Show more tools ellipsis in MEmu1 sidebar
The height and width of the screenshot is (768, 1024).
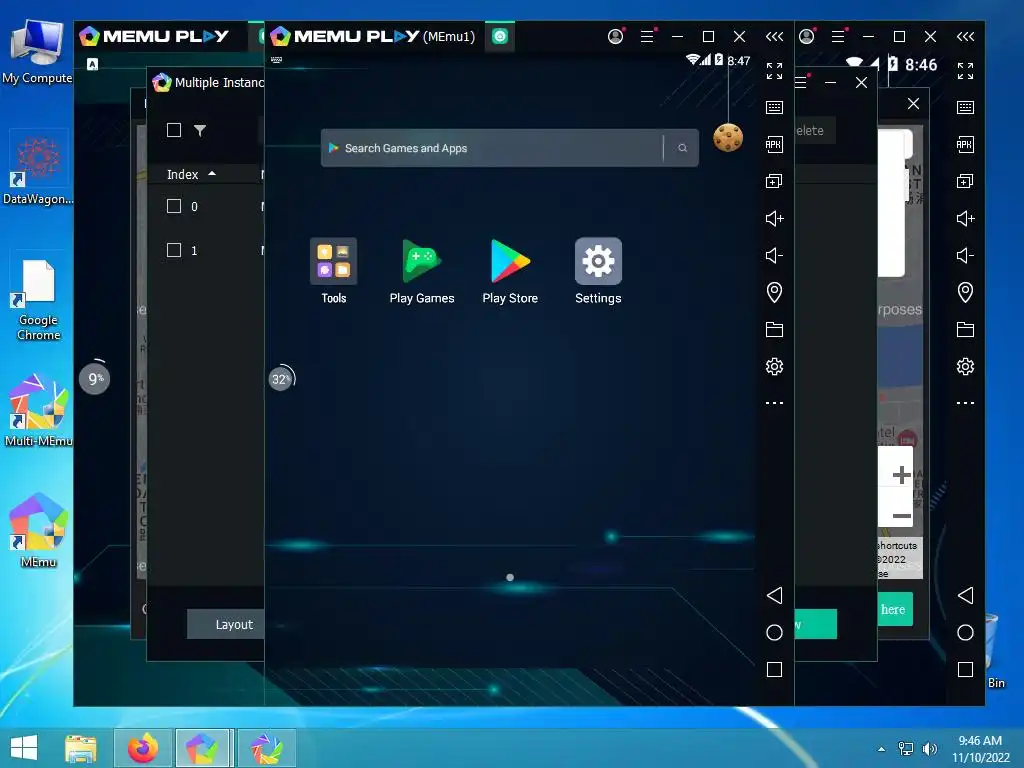pyautogui.click(x=774, y=403)
